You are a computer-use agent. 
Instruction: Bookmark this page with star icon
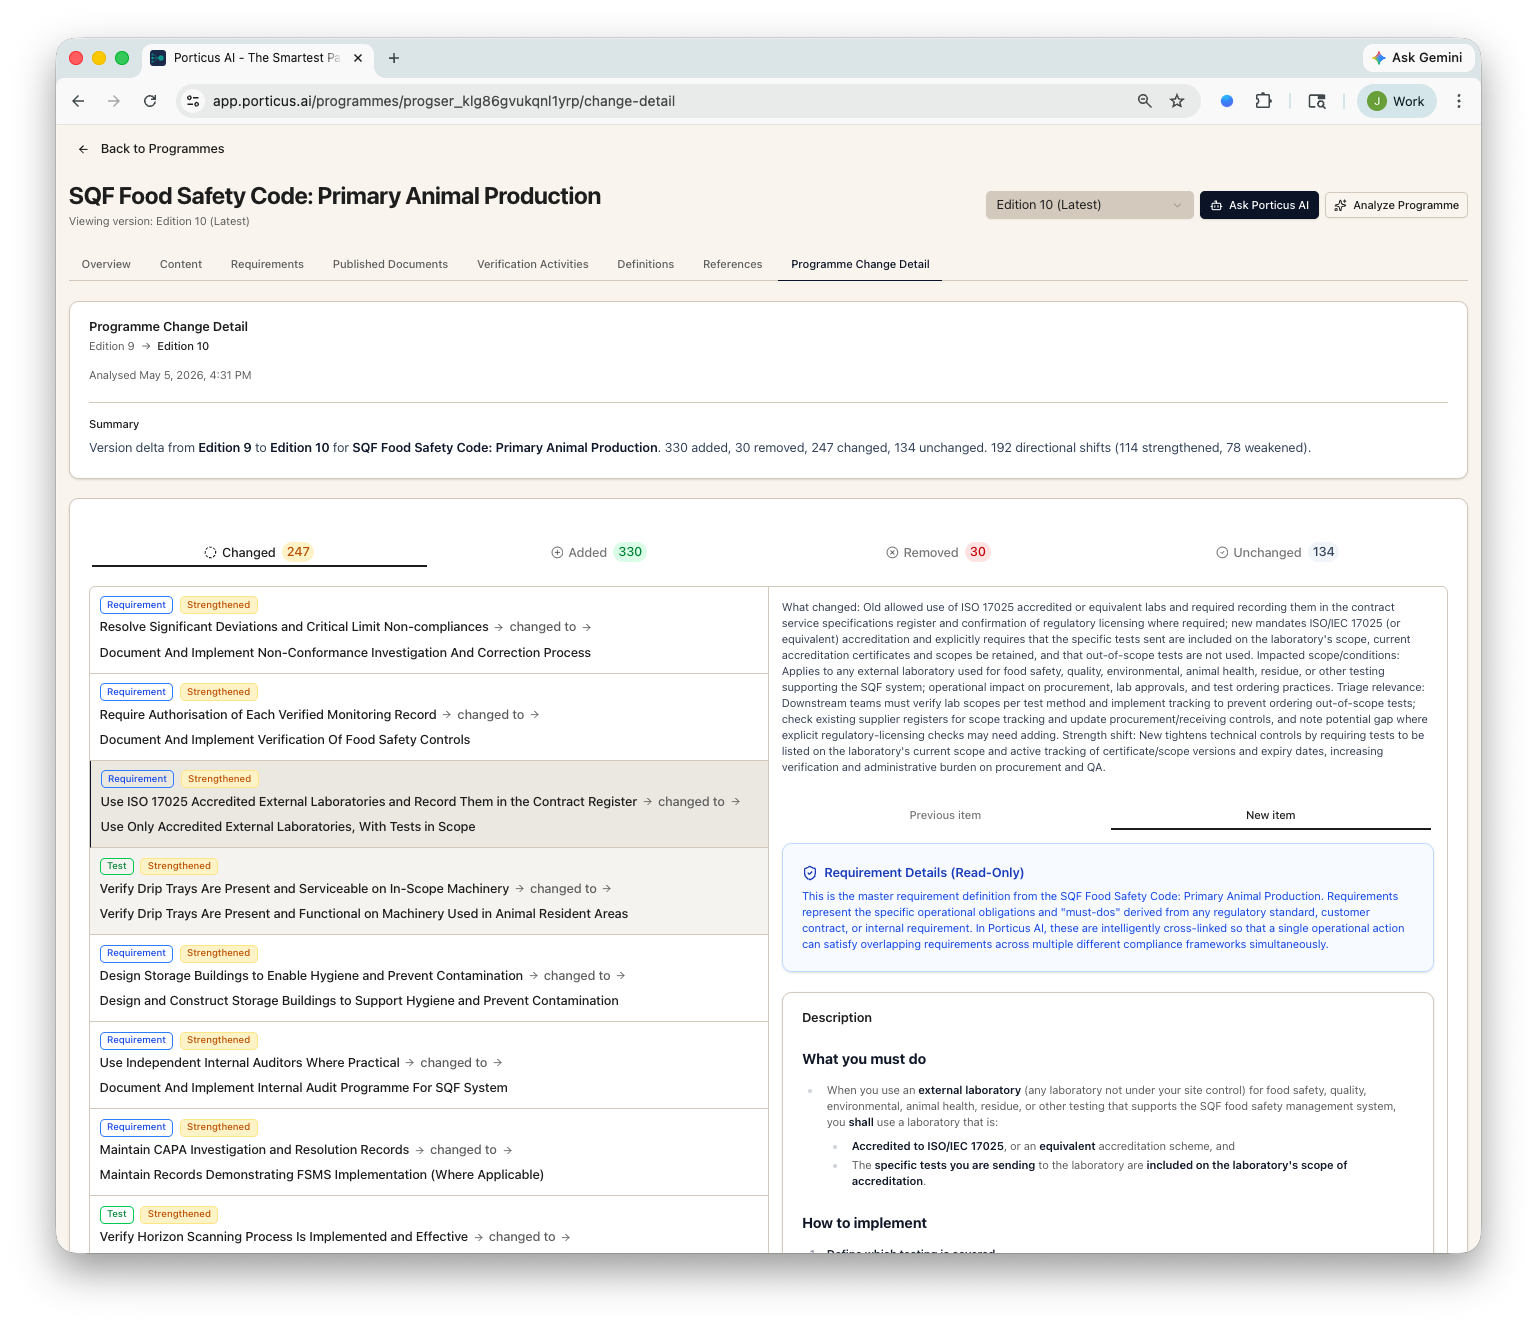coord(1177,101)
